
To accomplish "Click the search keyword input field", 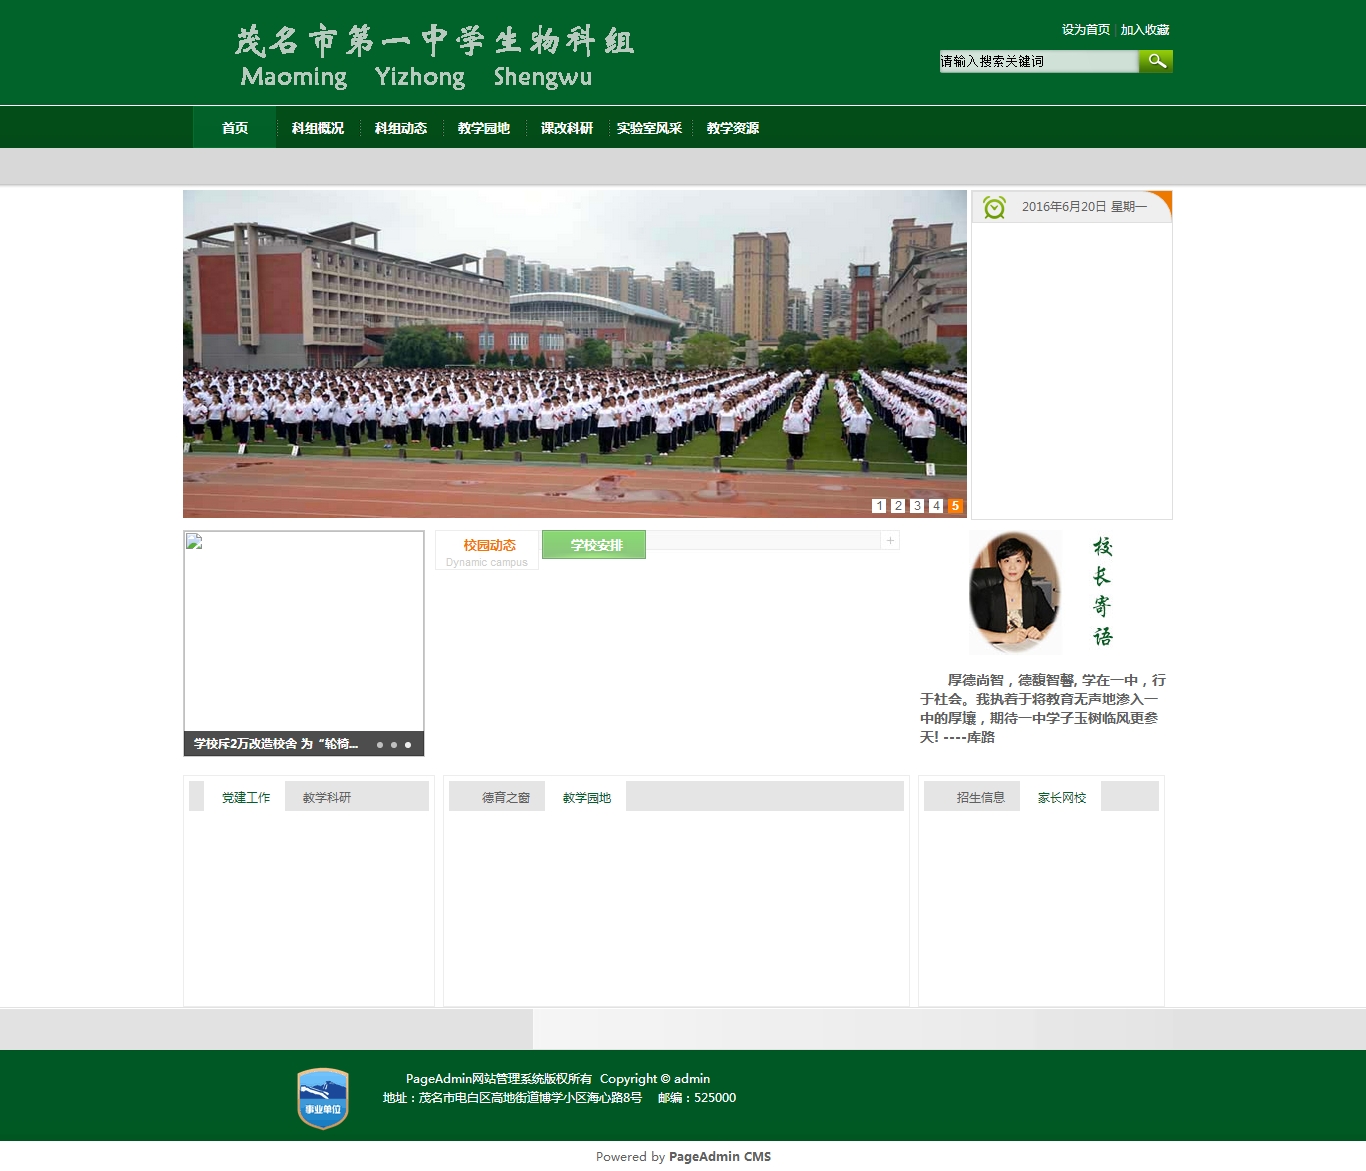I will tap(1038, 61).
